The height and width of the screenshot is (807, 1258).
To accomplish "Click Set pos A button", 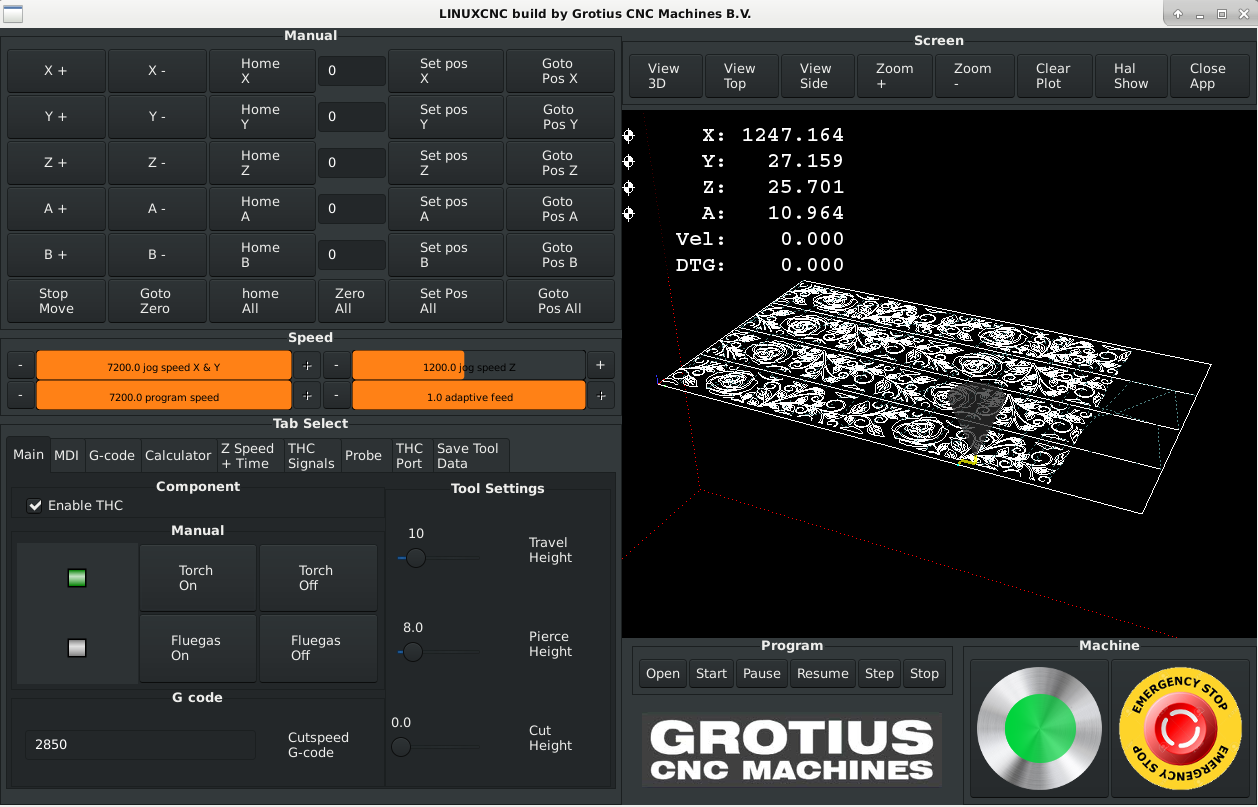I will click(x=444, y=209).
